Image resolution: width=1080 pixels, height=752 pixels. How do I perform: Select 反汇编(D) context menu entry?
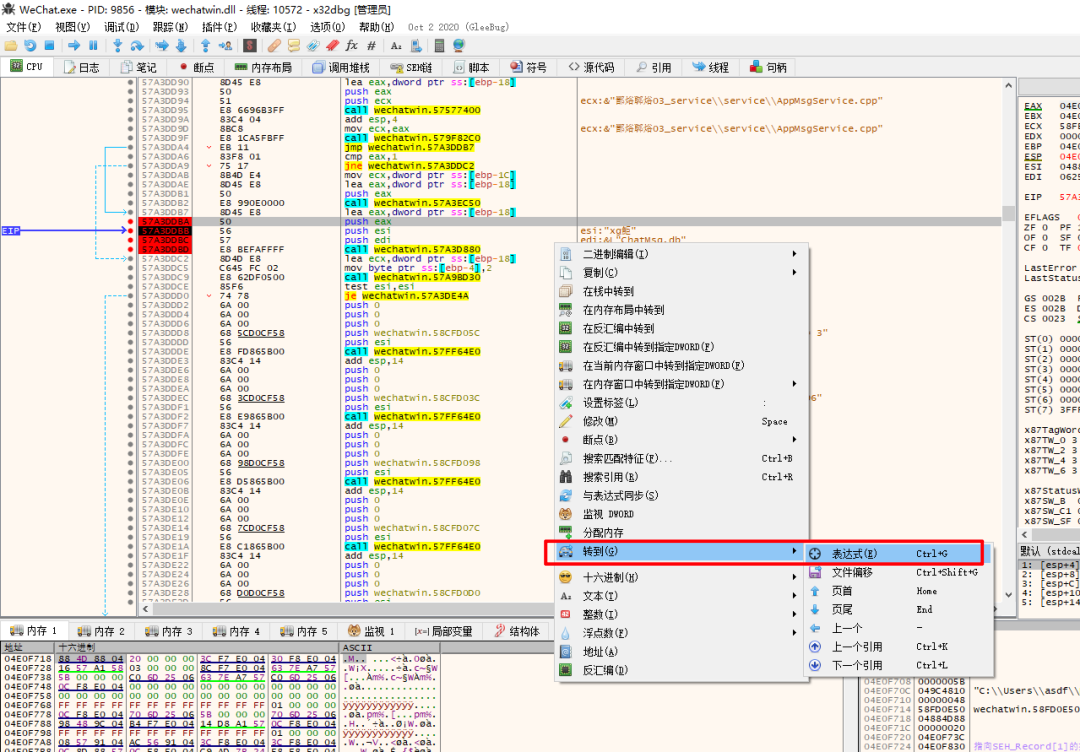click(x=681, y=670)
